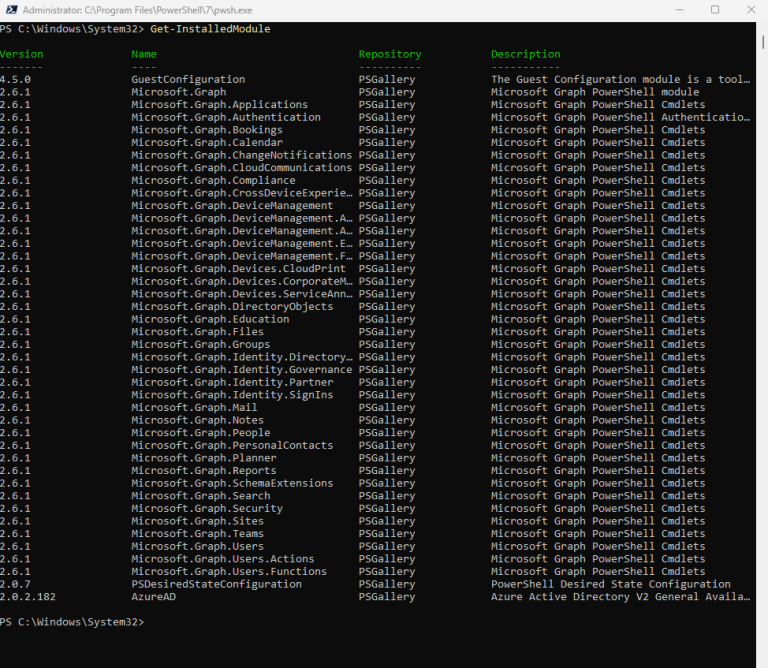
Task: Click version number 2.0.2.182
Action: click(x=27, y=596)
